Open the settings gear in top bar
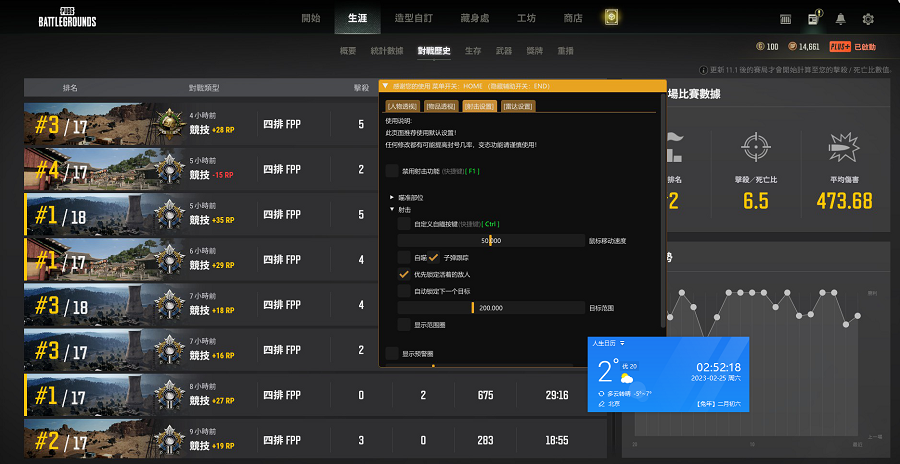Image resolution: width=900 pixels, height=464 pixels. 868,19
